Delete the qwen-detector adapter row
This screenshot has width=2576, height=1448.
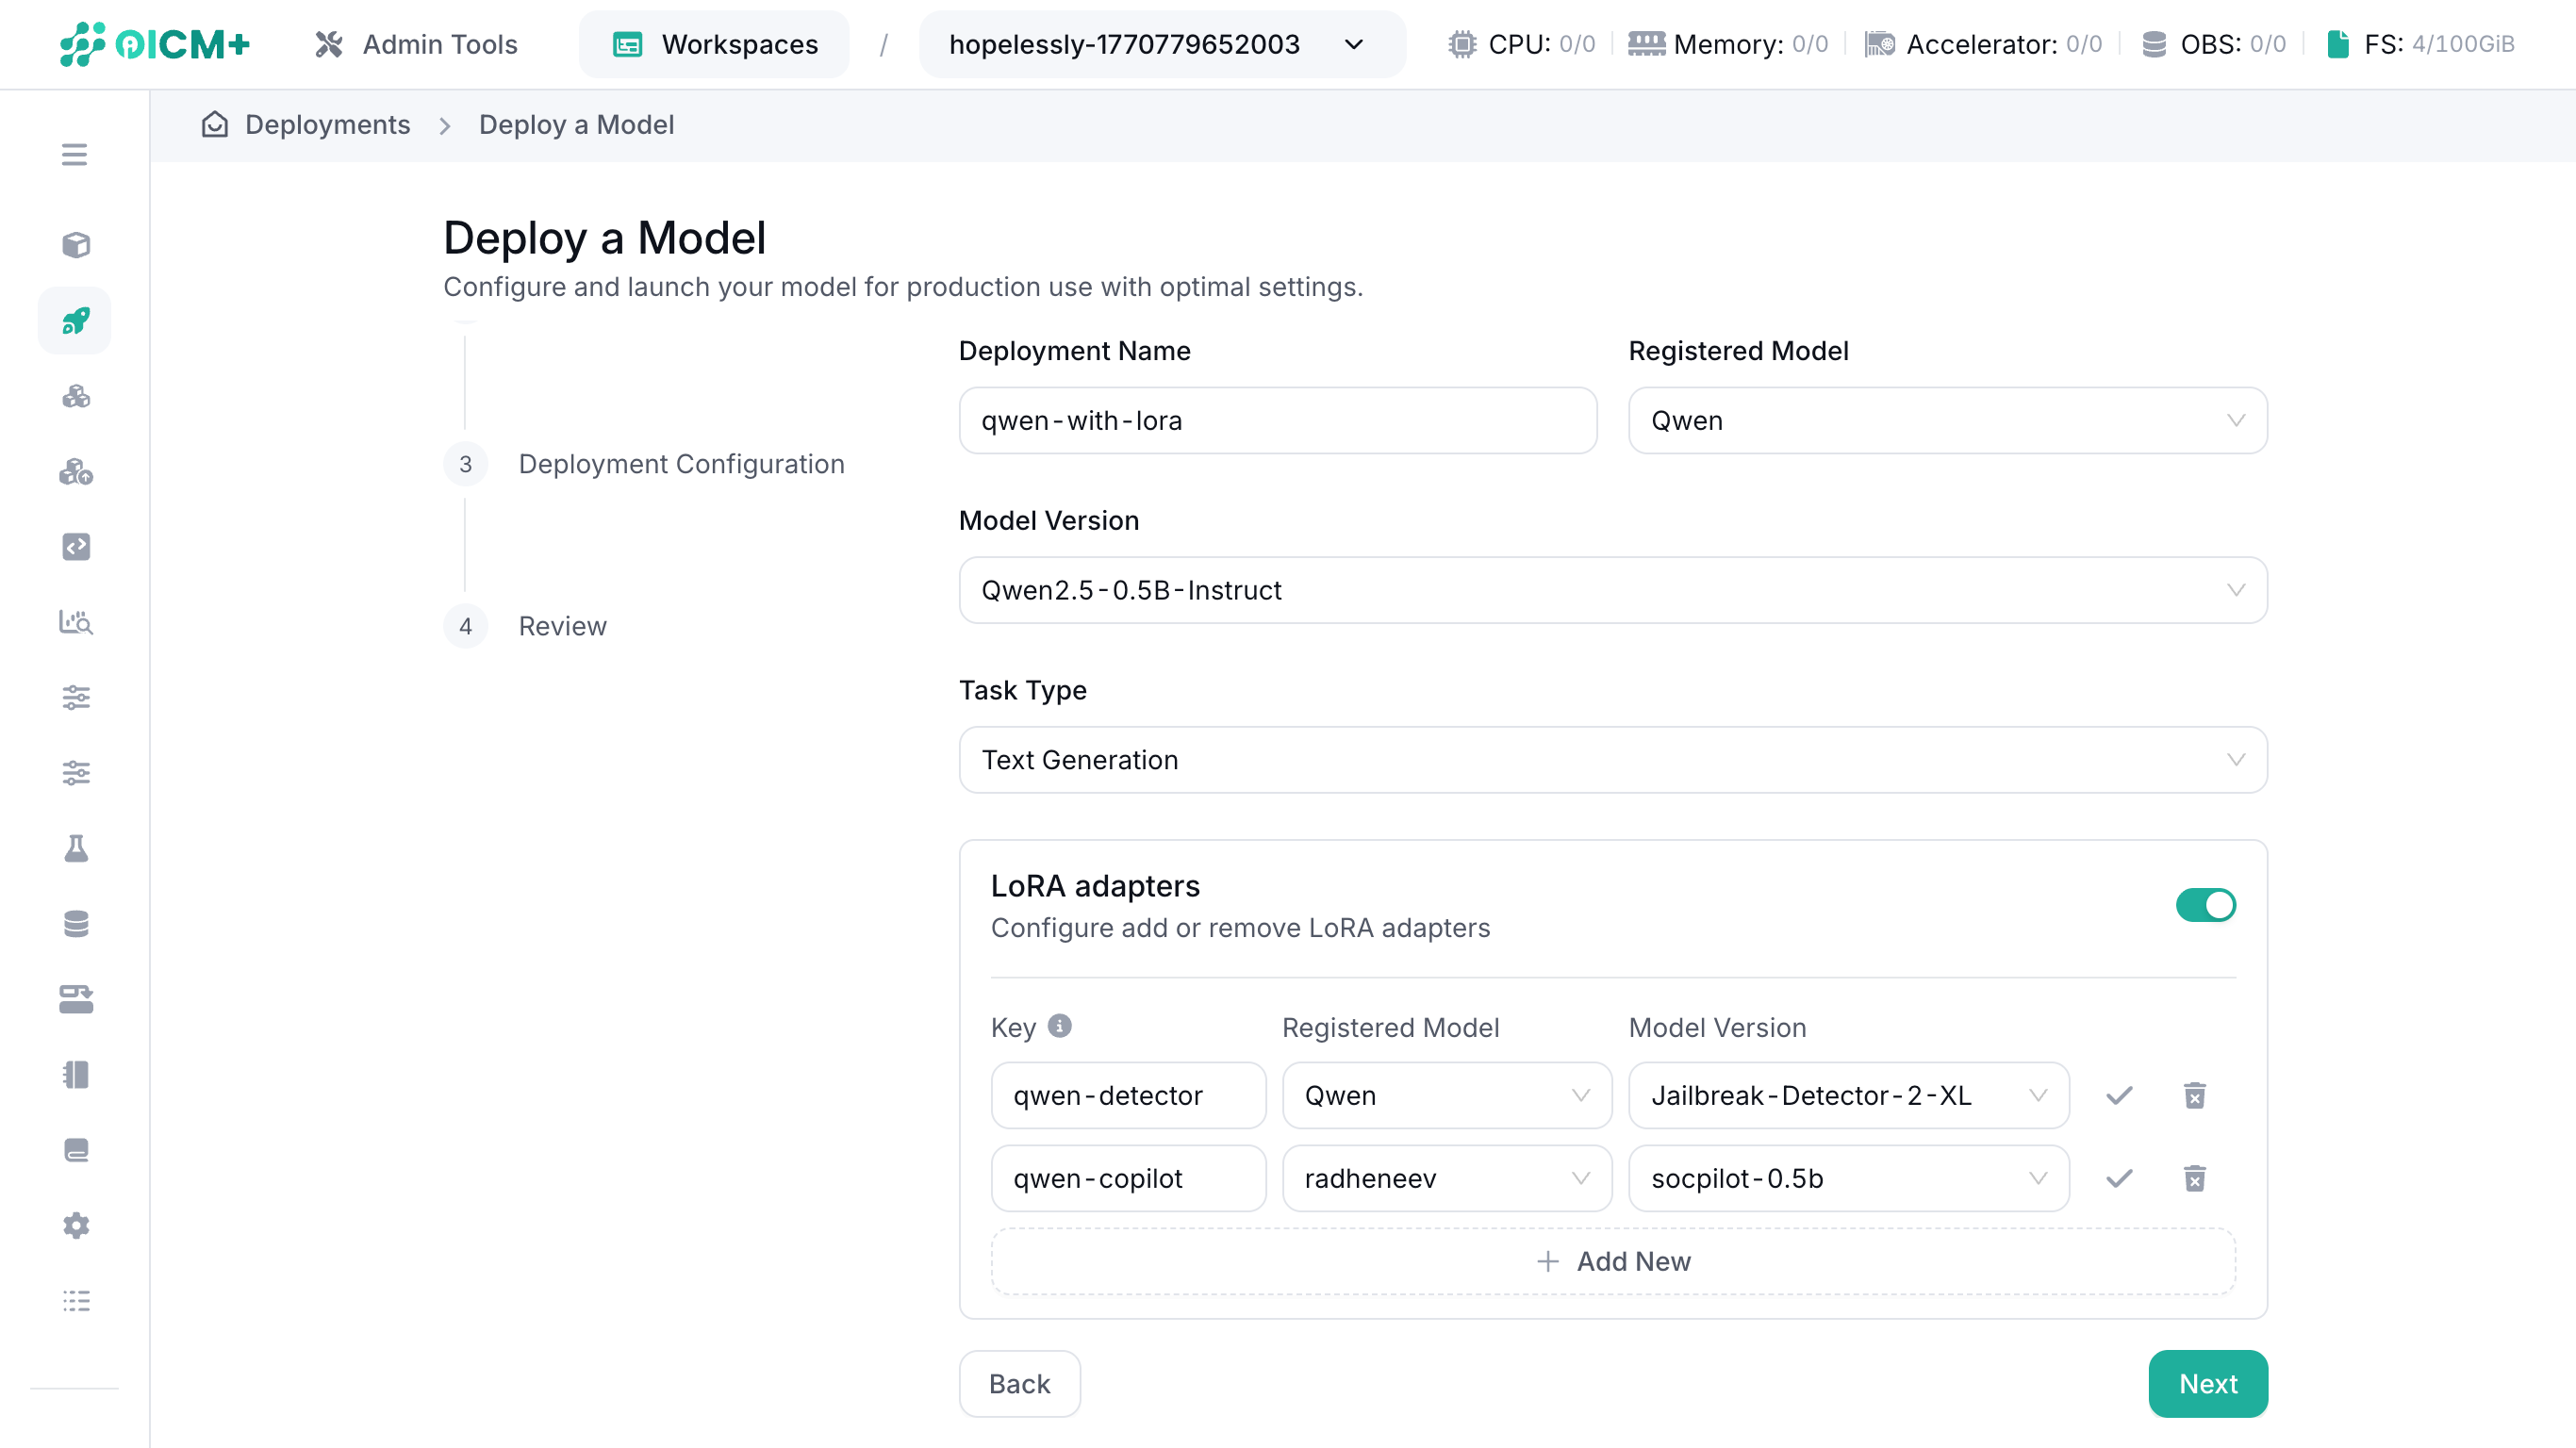(2196, 1095)
